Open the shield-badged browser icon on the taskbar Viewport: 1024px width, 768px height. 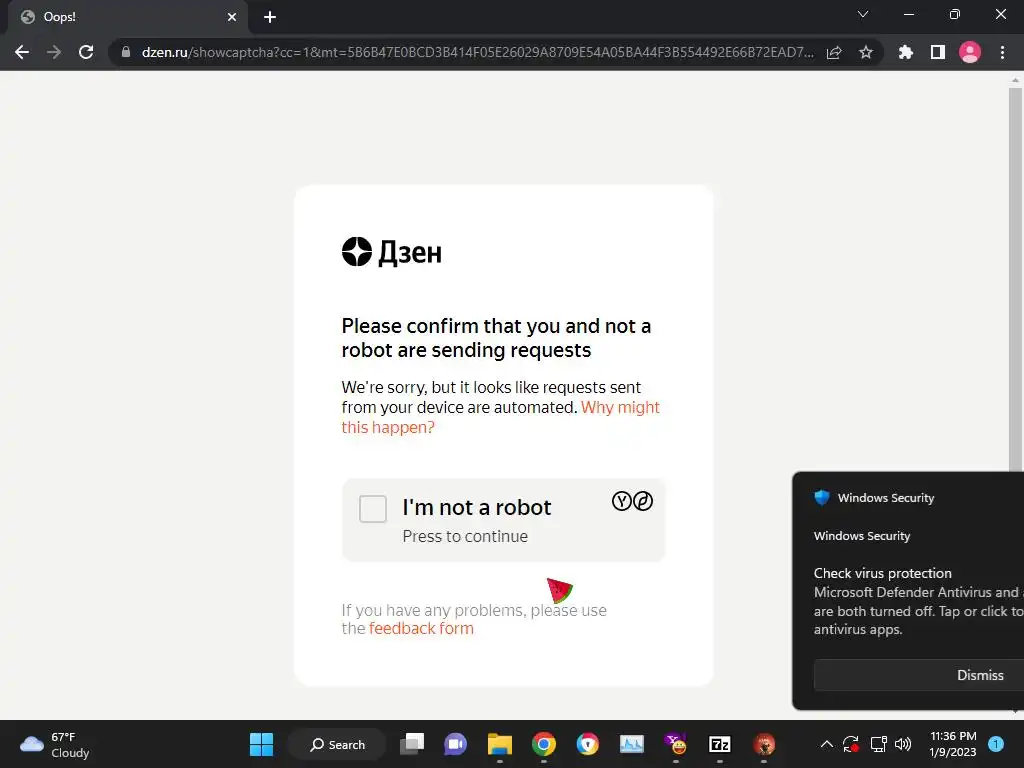click(588, 744)
